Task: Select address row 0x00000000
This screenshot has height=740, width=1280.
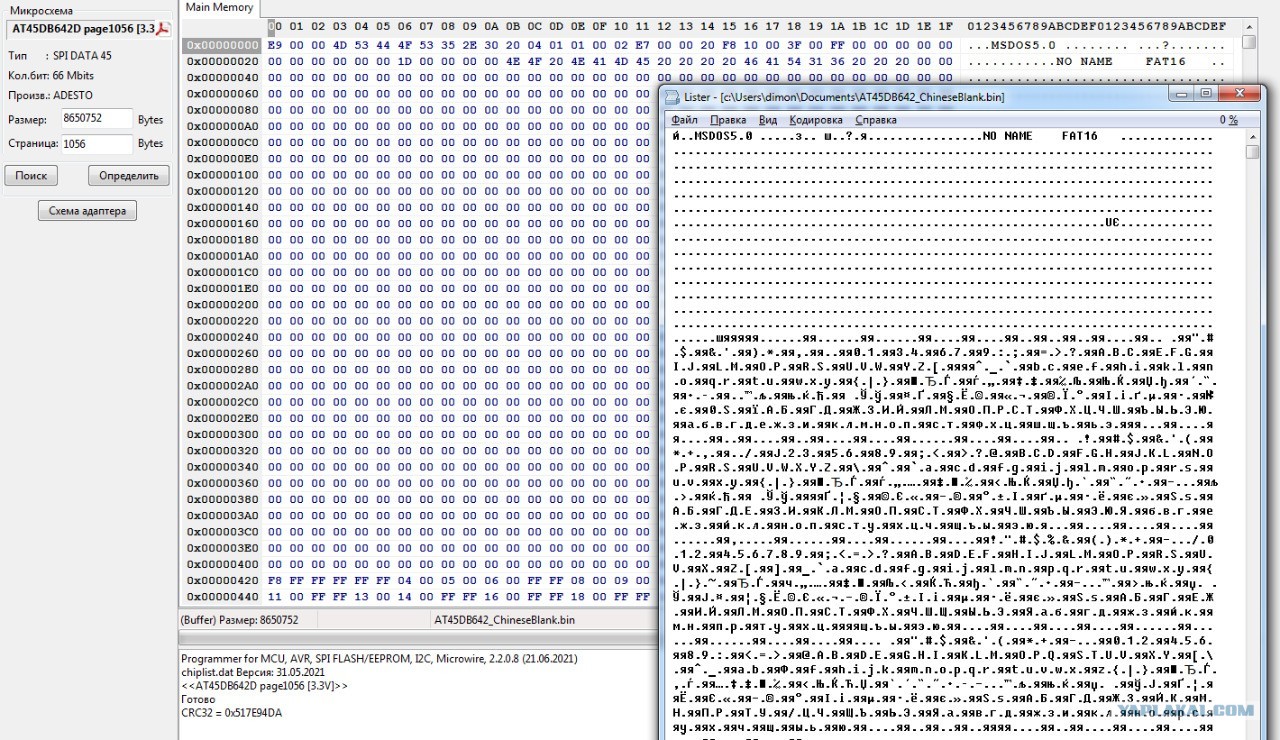Action: click(x=221, y=45)
